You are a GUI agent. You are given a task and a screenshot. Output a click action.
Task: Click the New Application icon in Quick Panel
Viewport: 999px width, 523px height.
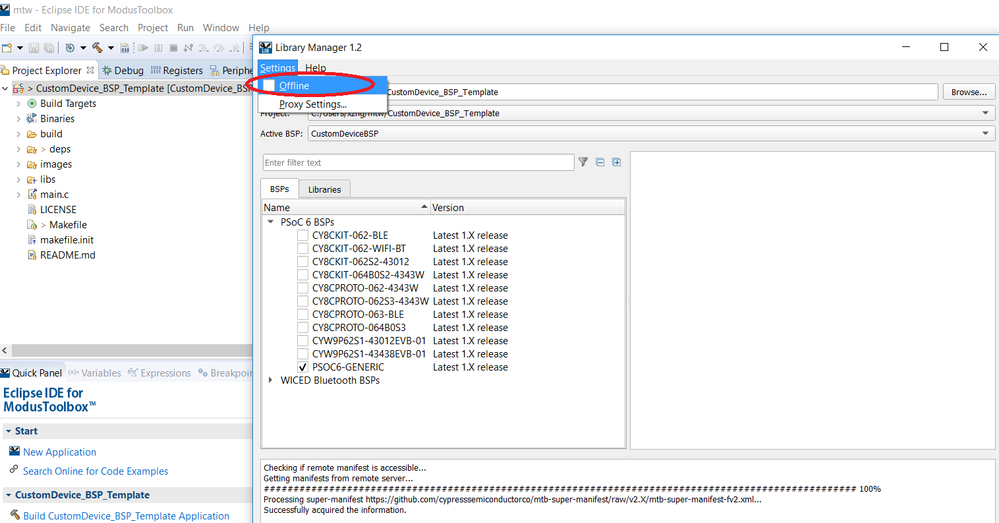point(15,451)
